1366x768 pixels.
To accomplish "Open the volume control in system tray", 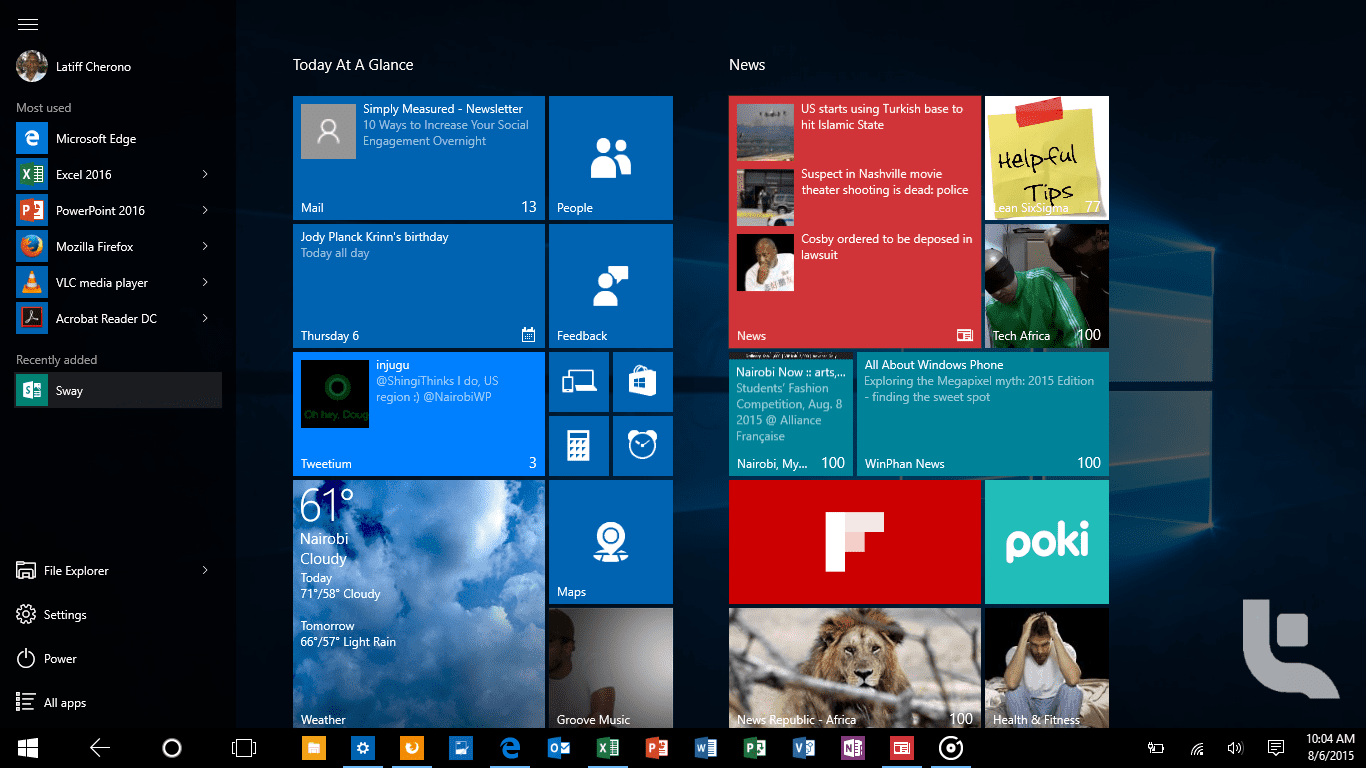I will pyautogui.click(x=1235, y=748).
